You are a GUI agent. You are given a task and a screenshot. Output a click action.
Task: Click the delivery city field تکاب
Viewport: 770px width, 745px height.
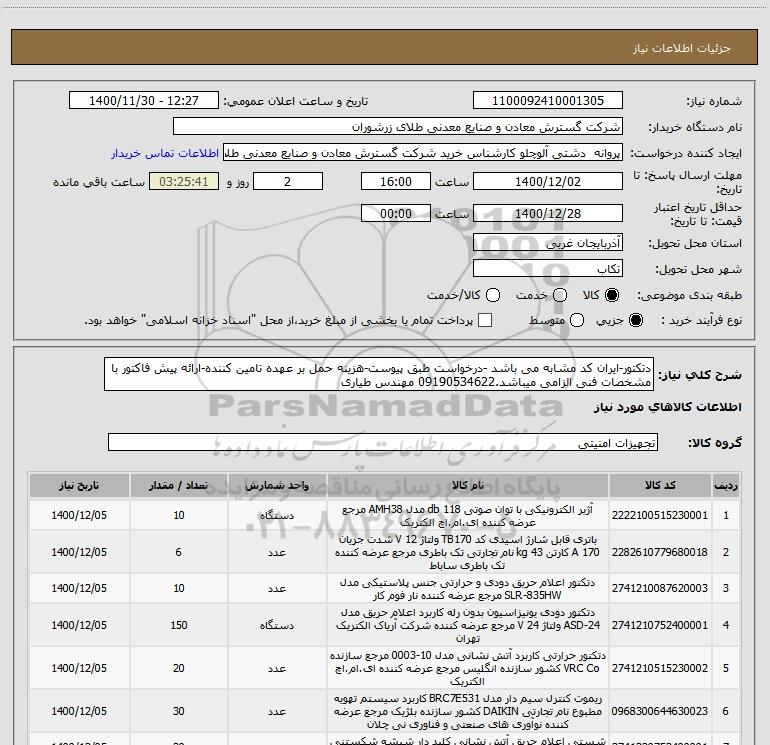548,268
